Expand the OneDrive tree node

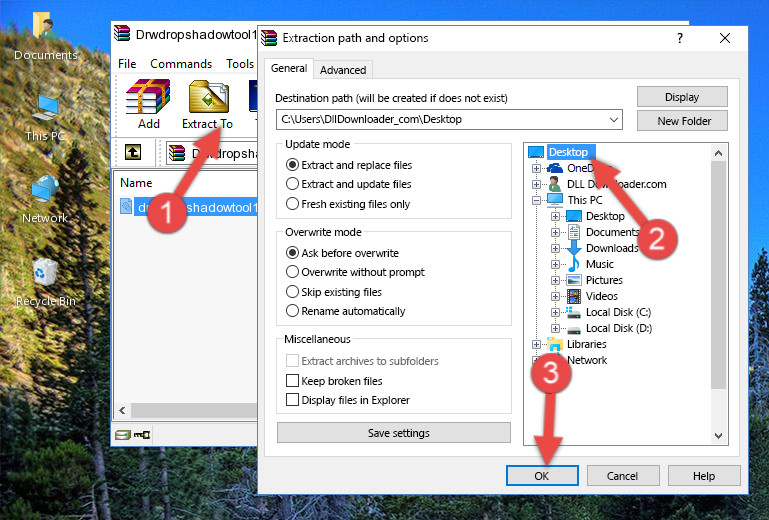point(537,169)
